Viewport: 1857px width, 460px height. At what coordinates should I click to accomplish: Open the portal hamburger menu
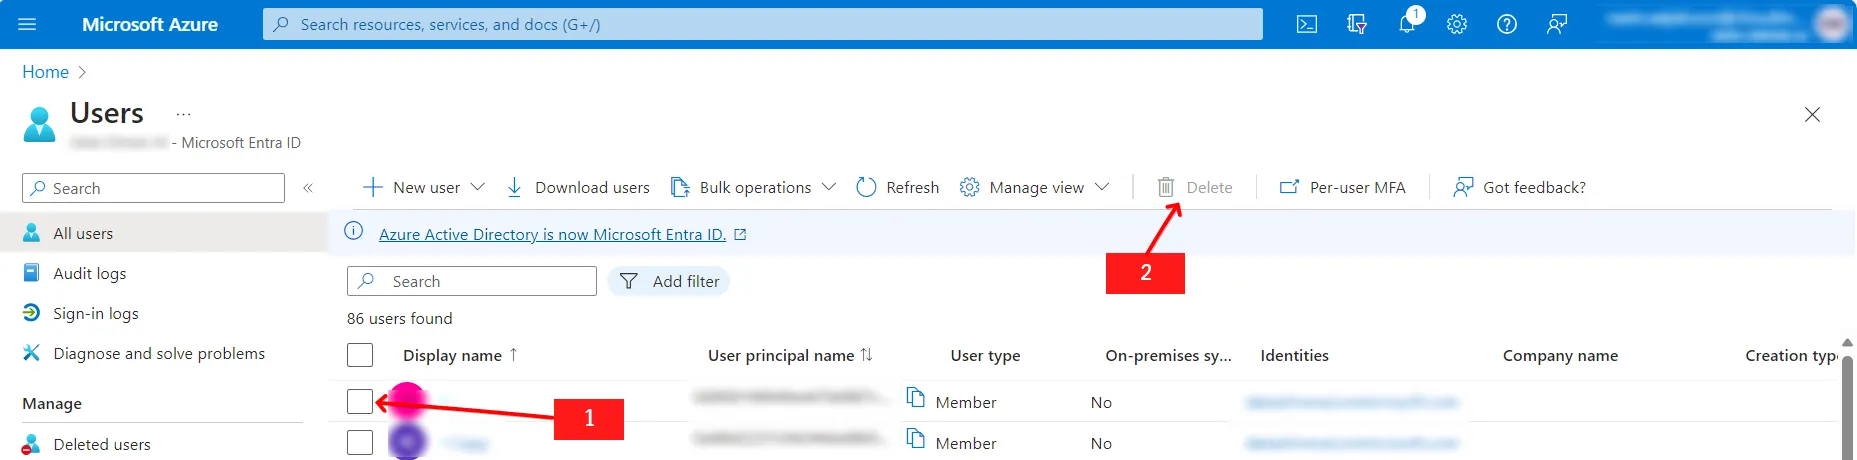(x=27, y=24)
